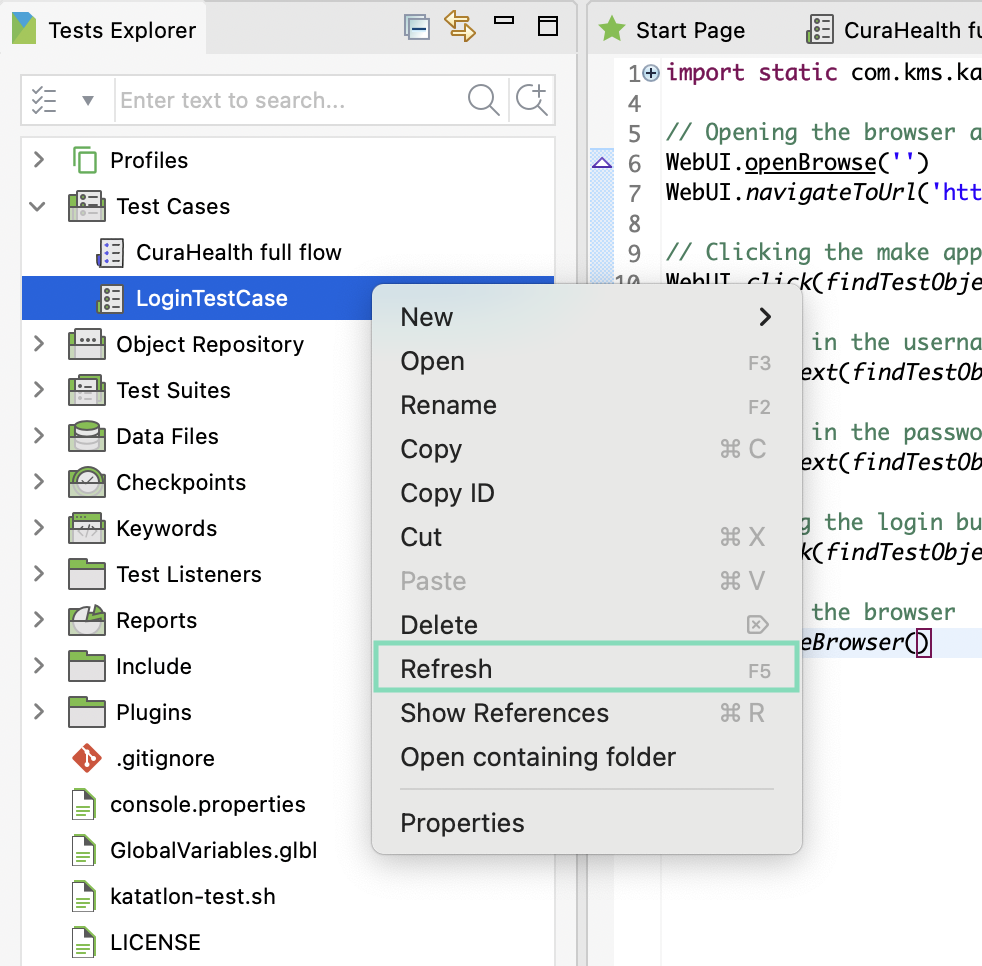Click the navigateToUrl code on line 7

coord(830,192)
